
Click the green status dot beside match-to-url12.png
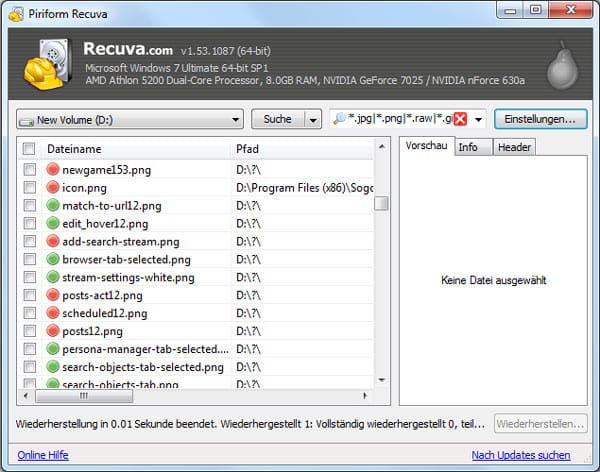pyautogui.click(x=53, y=206)
